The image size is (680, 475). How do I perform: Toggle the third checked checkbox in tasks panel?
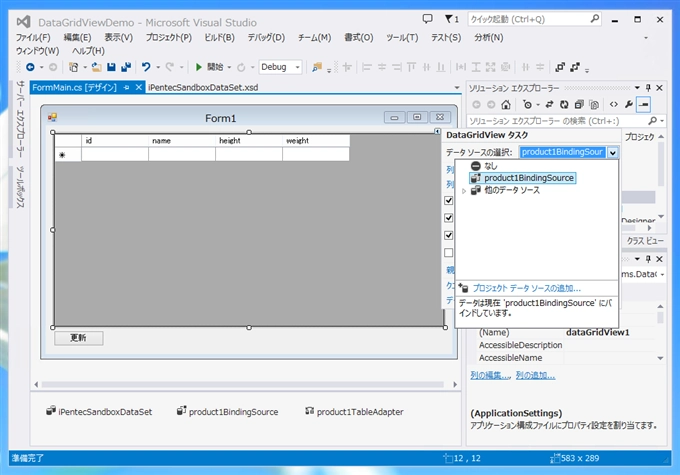click(449, 235)
